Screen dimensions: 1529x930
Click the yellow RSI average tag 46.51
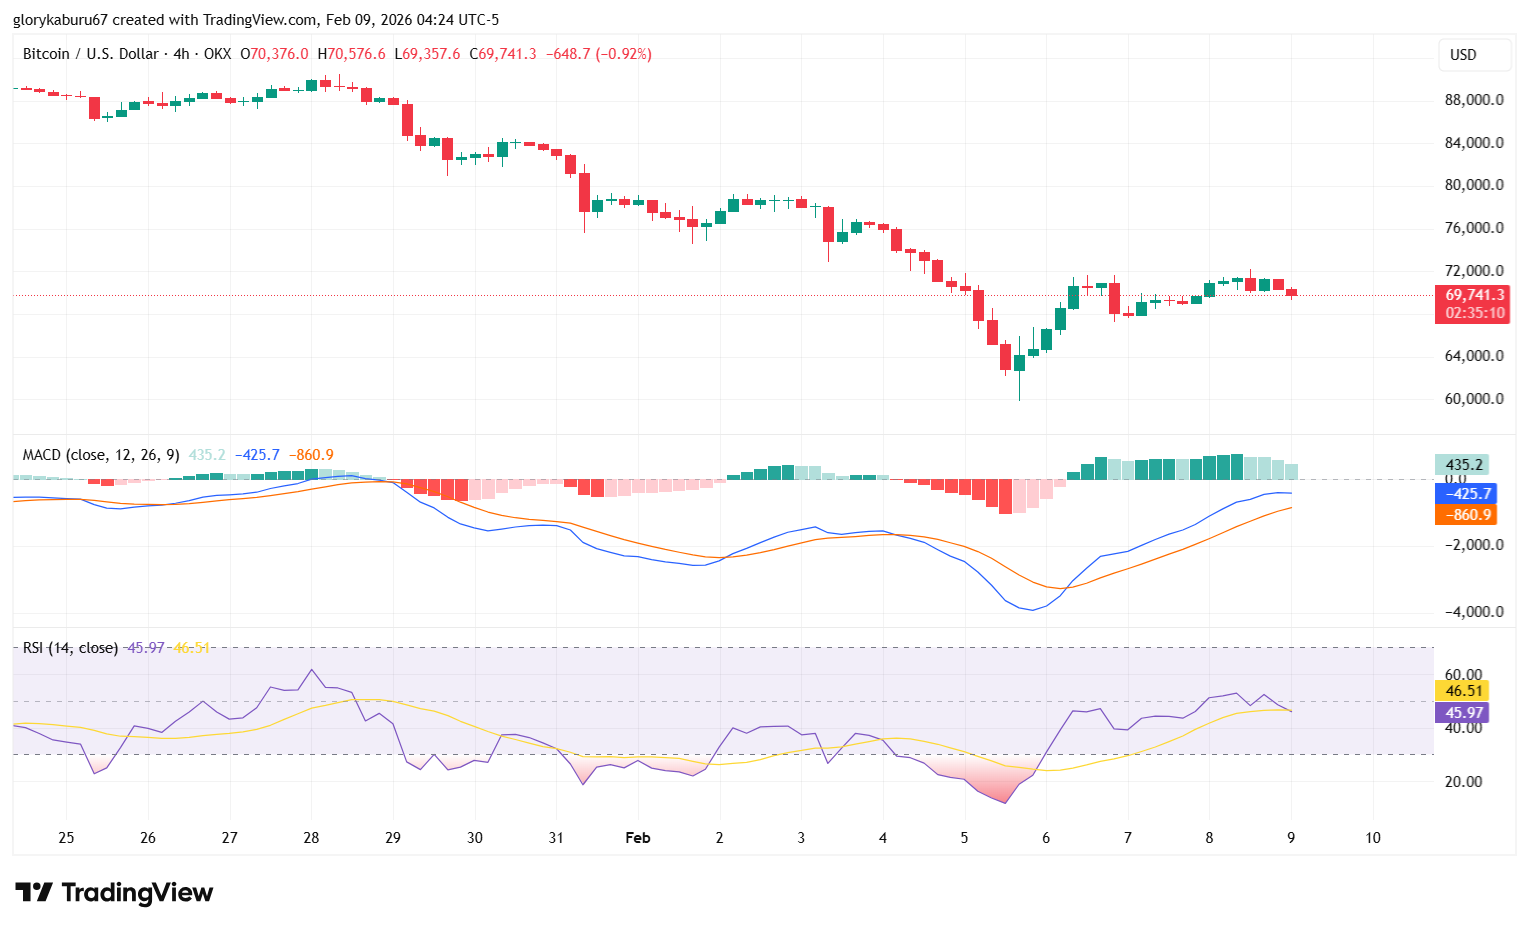coord(1463,691)
